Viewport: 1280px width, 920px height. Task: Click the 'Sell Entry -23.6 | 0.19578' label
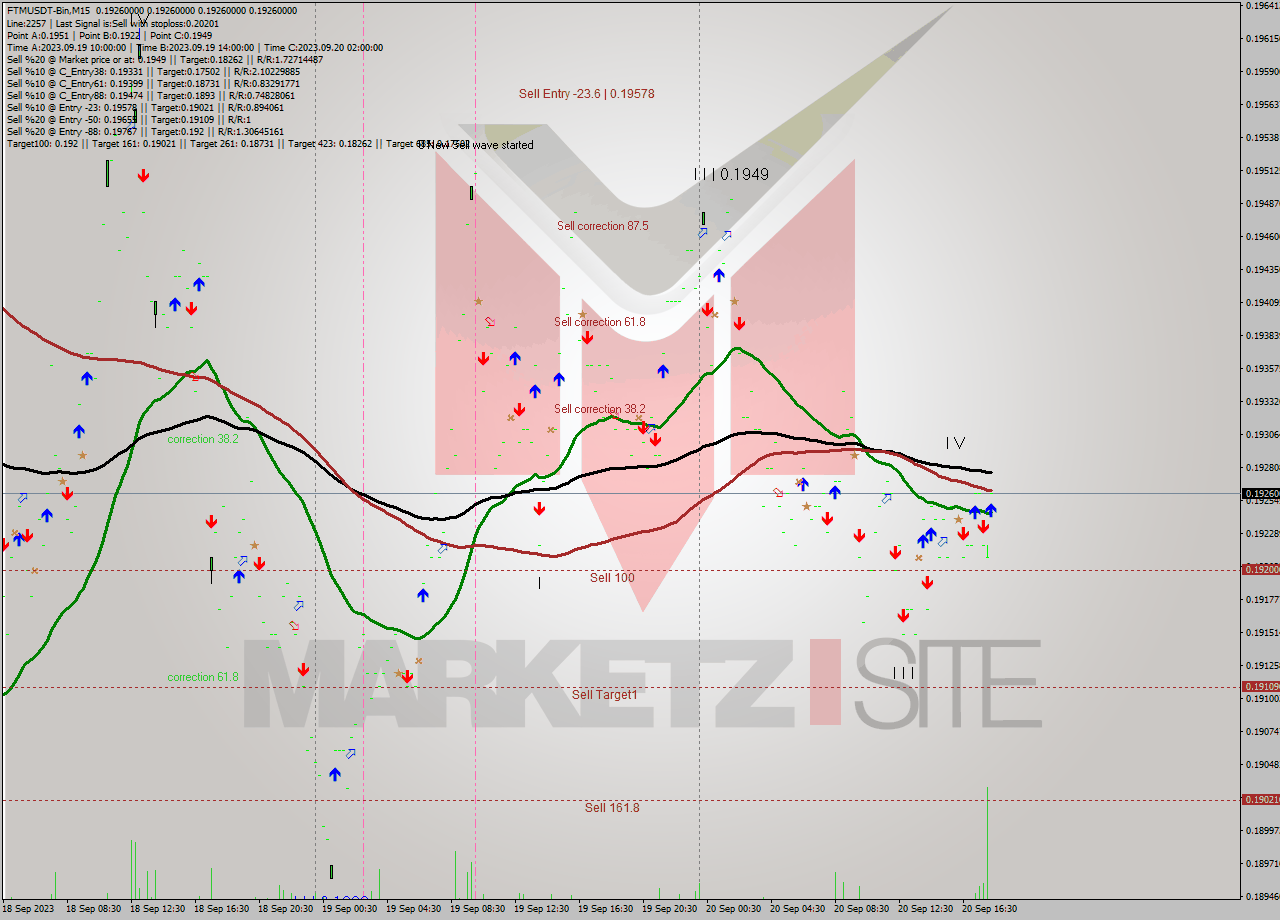[586, 94]
